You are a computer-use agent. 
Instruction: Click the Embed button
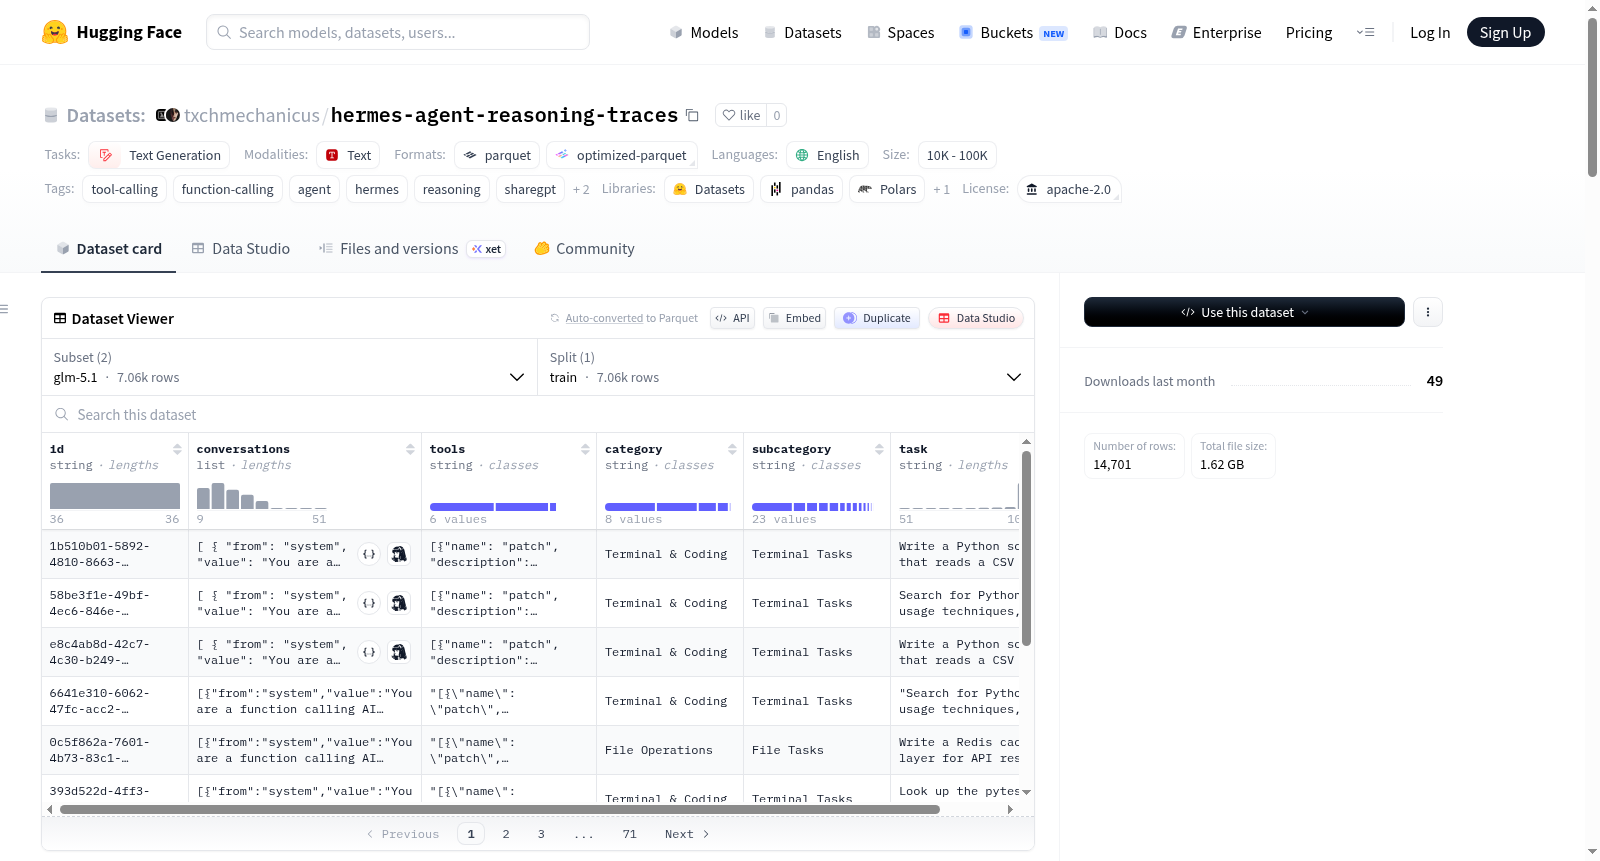[795, 318]
